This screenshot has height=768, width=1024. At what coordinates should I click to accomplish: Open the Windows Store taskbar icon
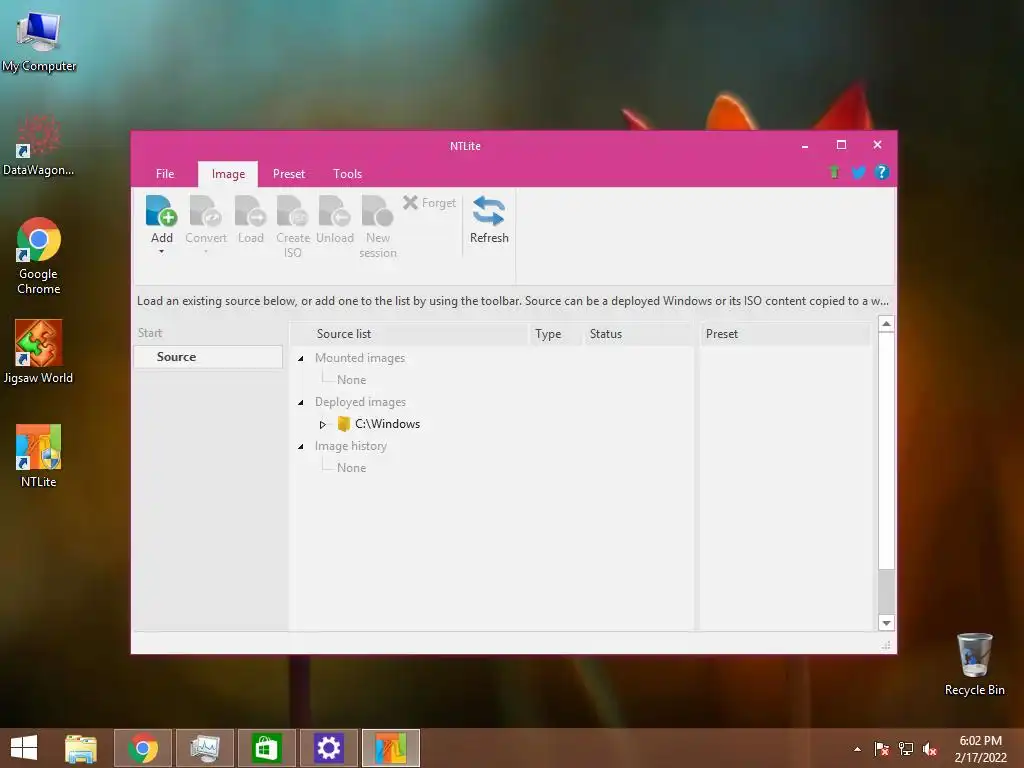pos(266,748)
